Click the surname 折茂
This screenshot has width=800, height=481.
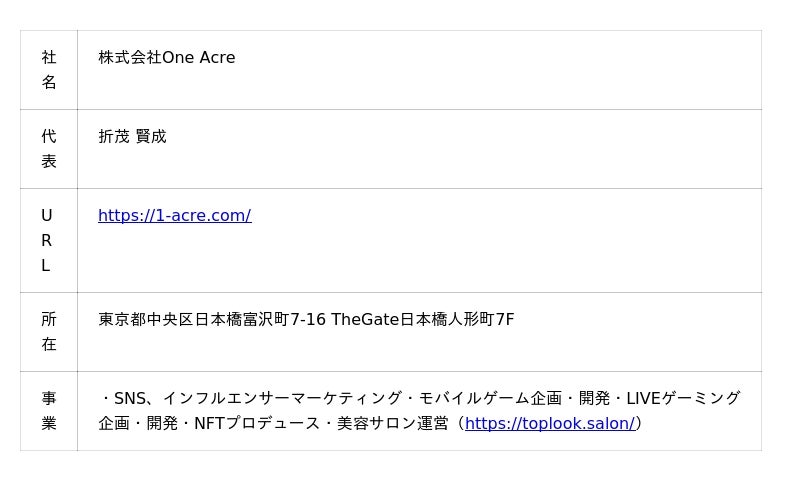(x=114, y=136)
